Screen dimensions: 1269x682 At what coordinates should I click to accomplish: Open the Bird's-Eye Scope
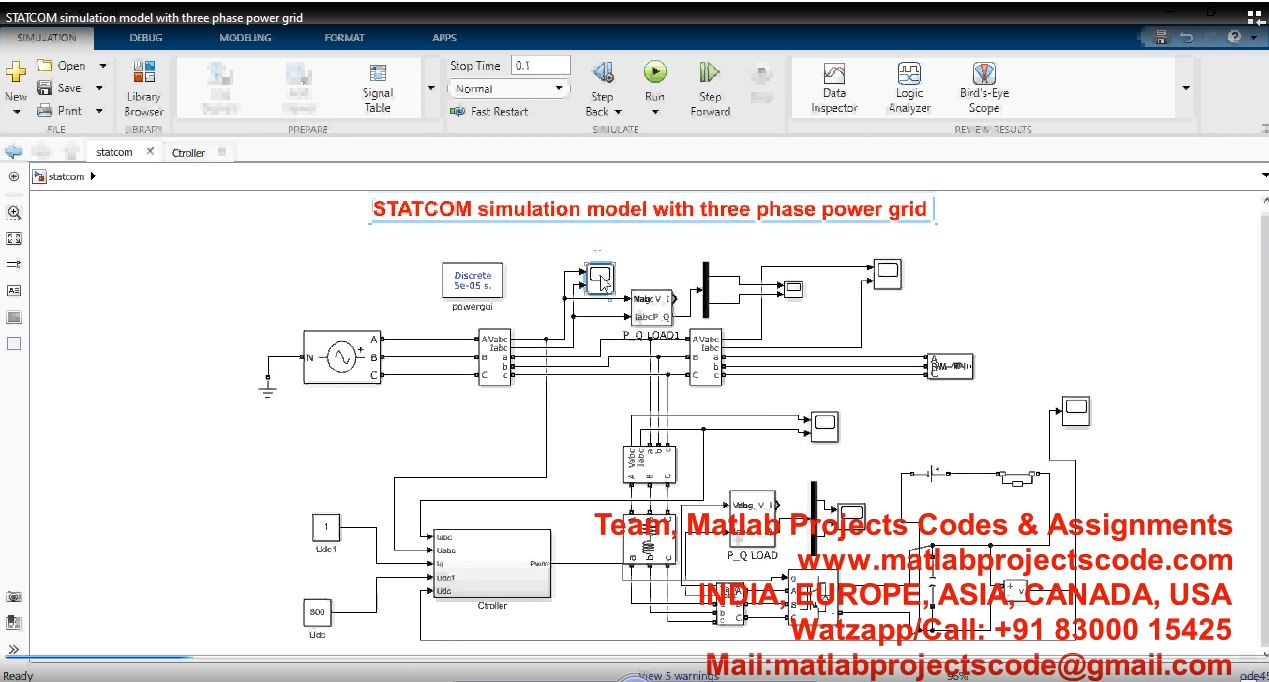[x=984, y=88]
